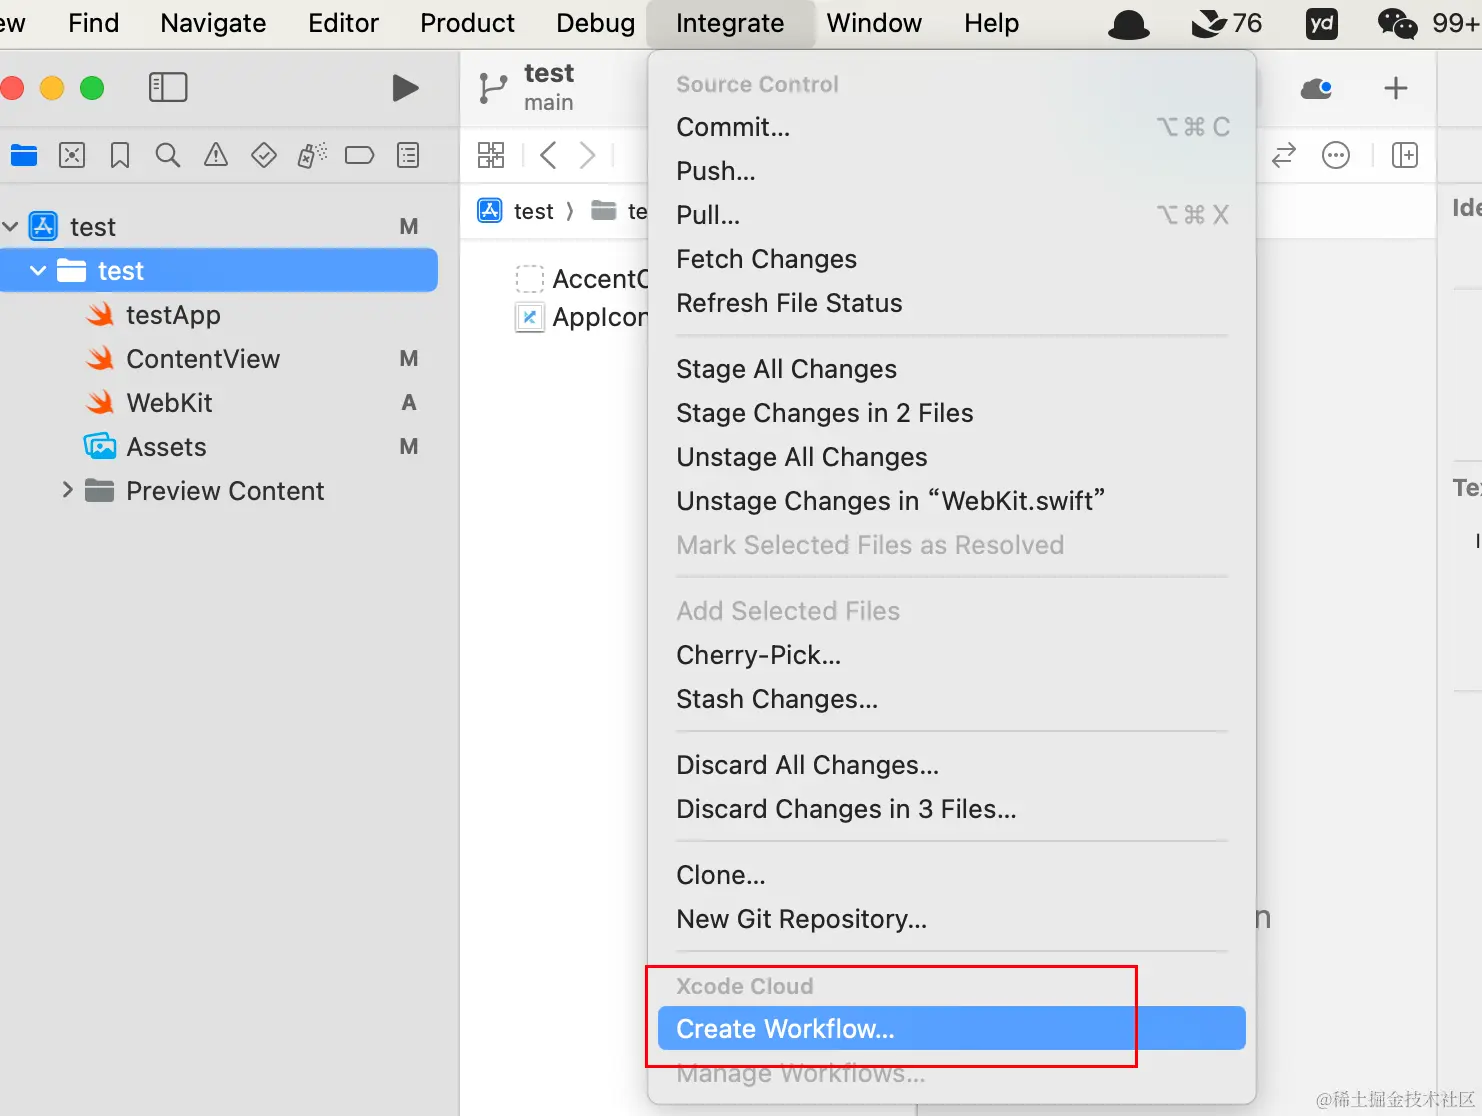Open the Find navigator magnifier icon
The image size is (1482, 1116).
[168, 155]
